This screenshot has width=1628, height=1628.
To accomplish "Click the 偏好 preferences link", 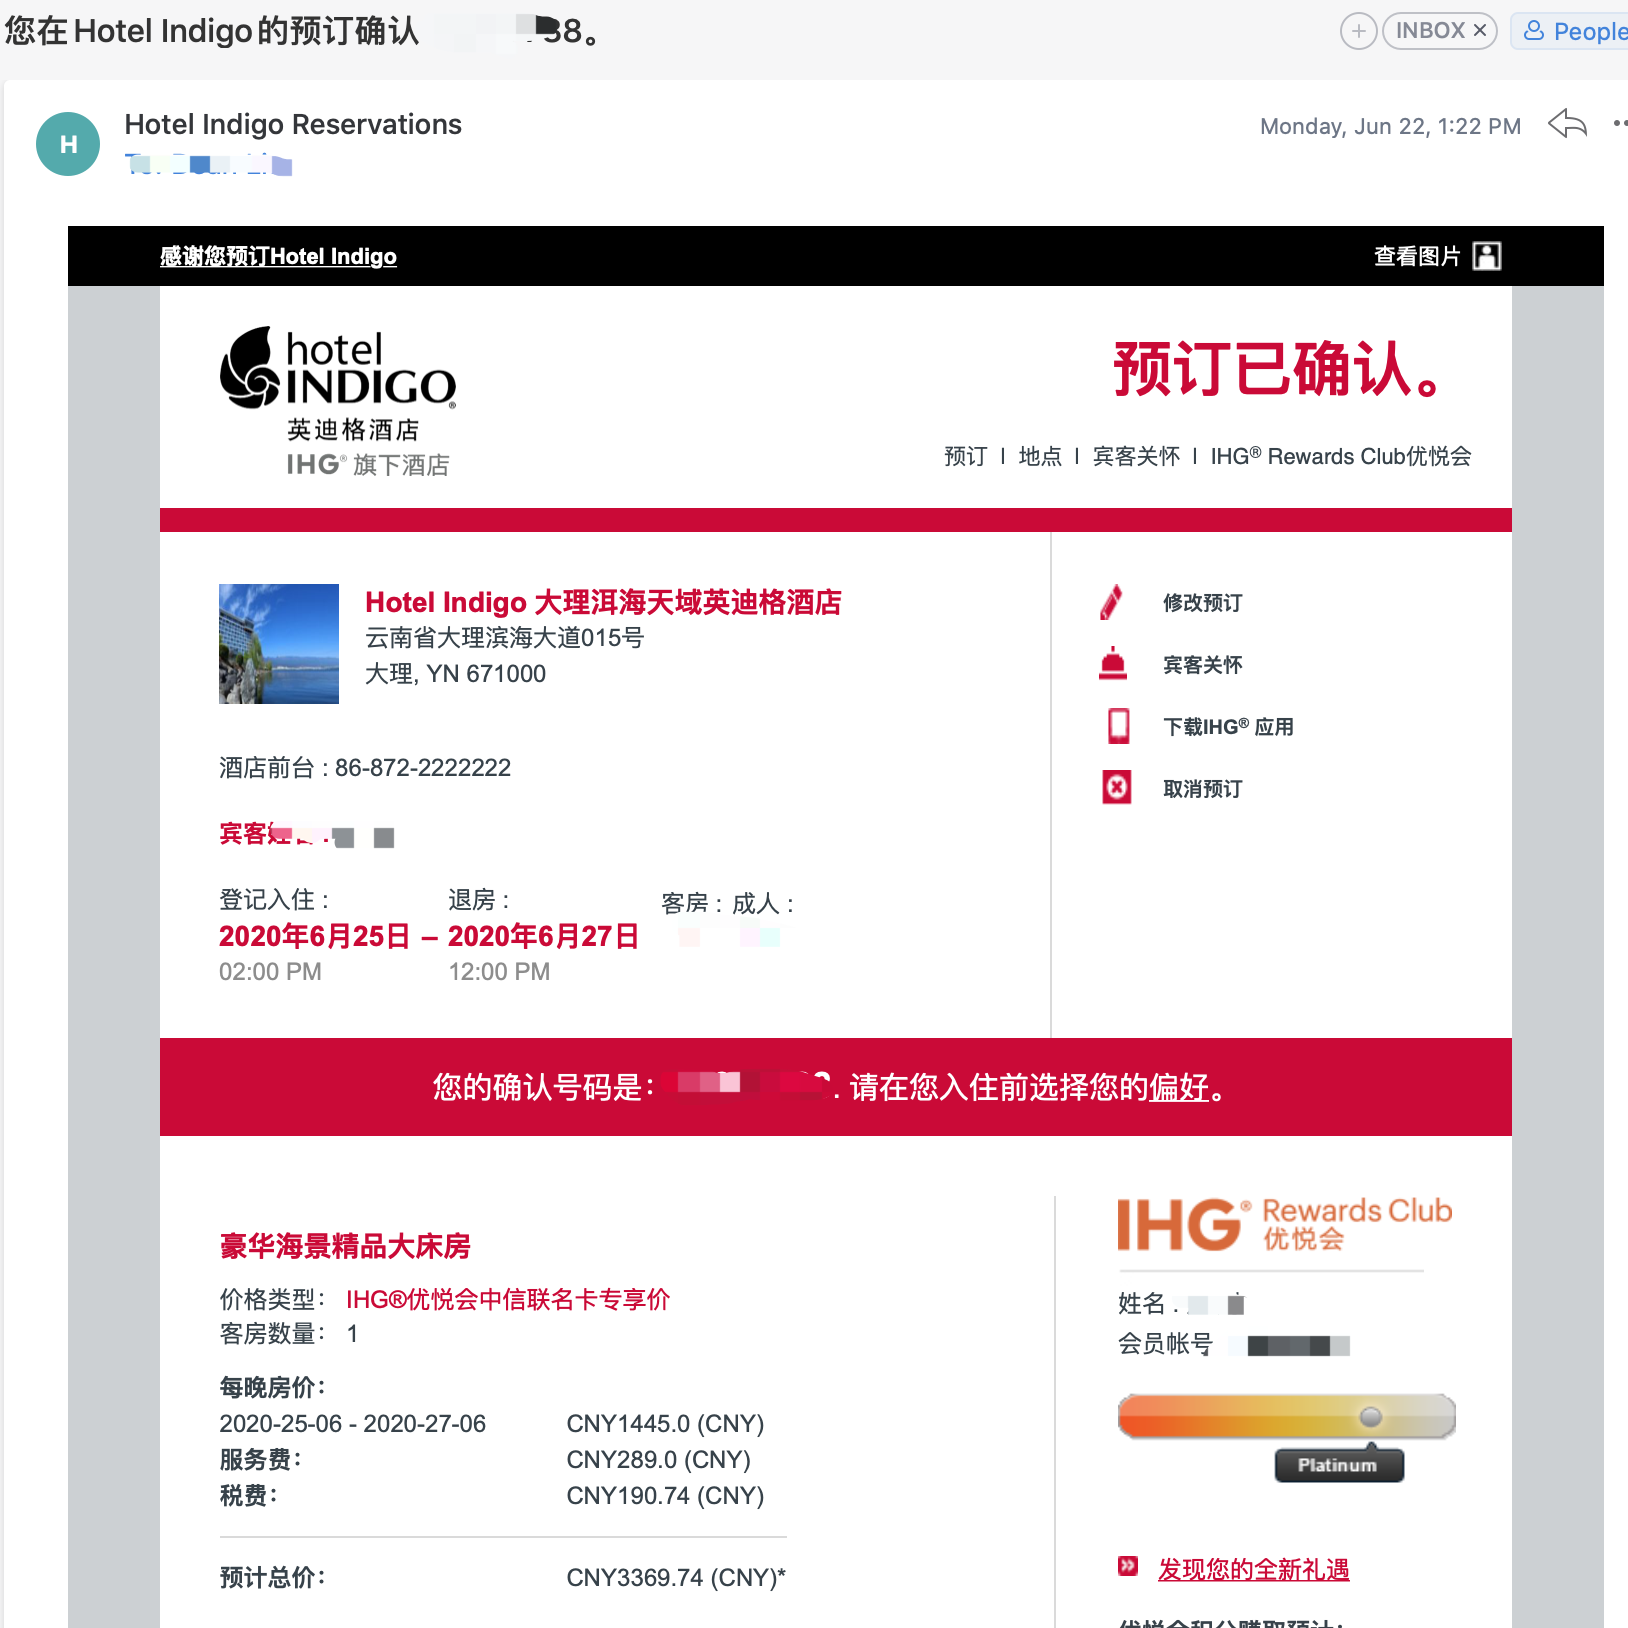I will [1179, 1087].
